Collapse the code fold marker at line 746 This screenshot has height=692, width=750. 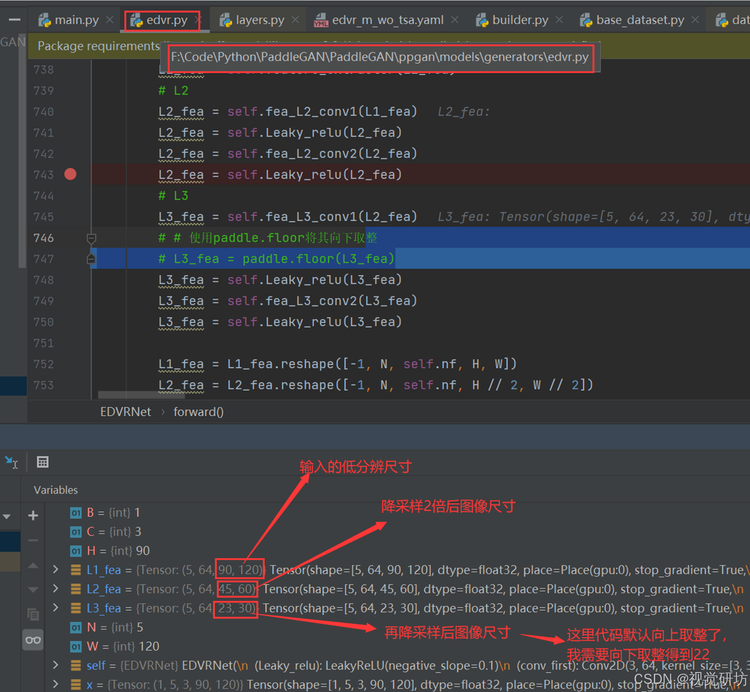(91, 238)
